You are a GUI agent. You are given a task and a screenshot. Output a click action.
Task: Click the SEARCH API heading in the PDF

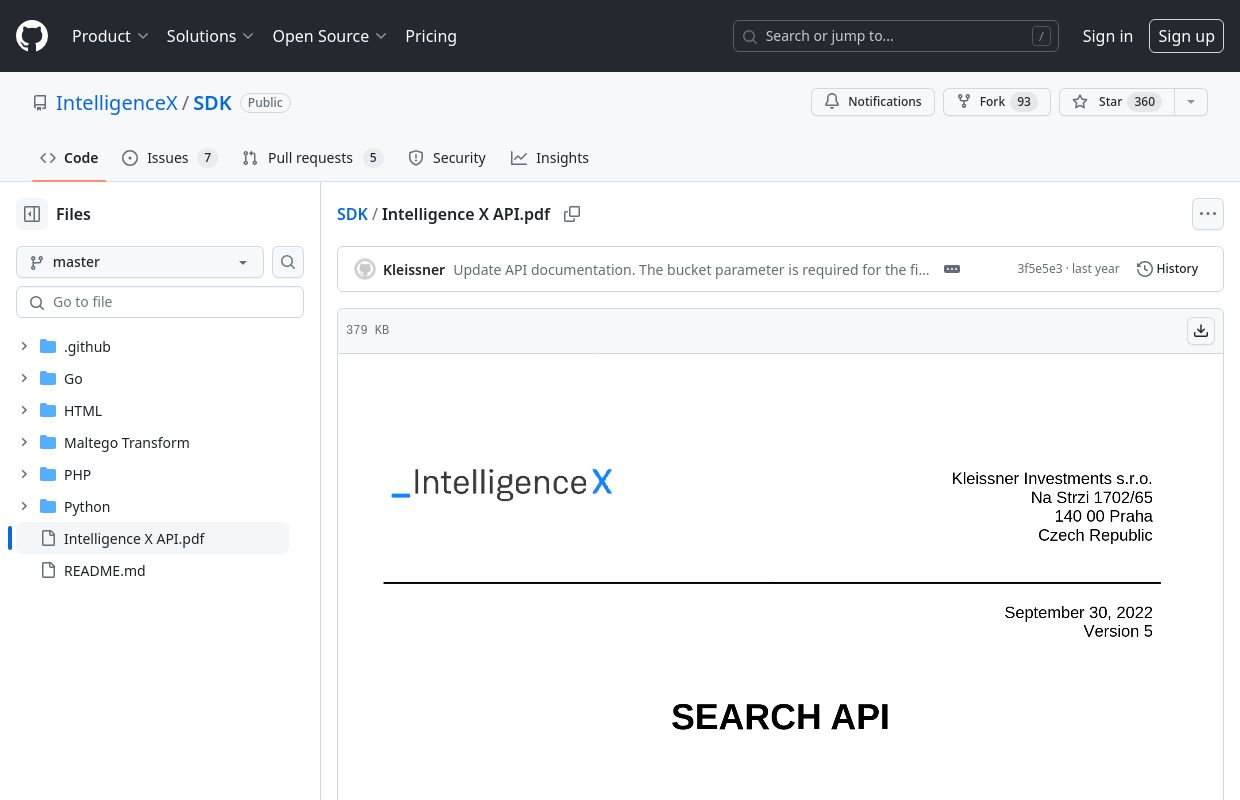pyautogui.click(x=780, y=717)
